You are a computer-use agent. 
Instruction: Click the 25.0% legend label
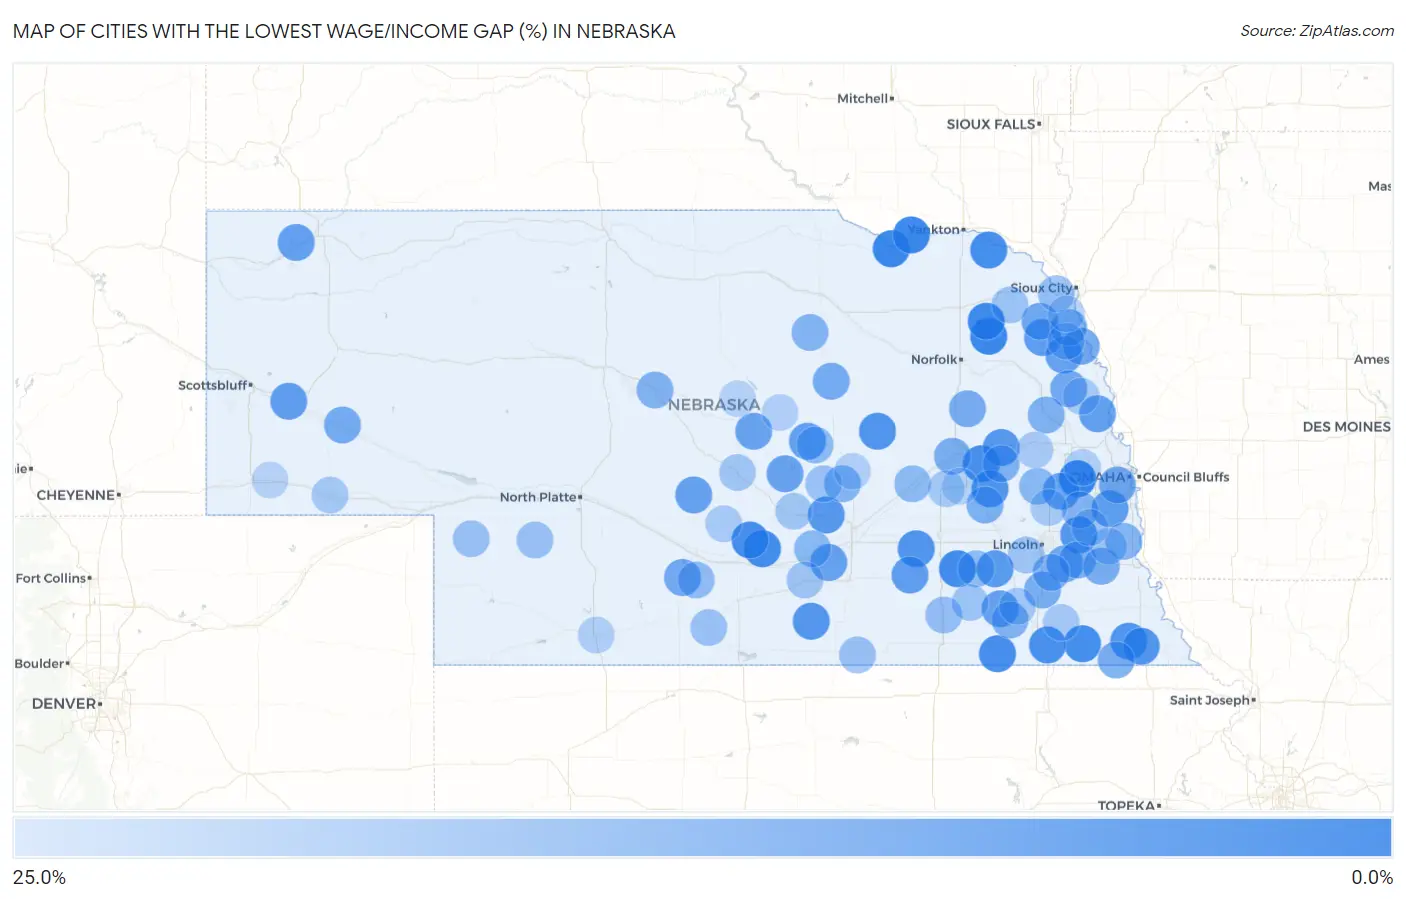click(39, 877)
